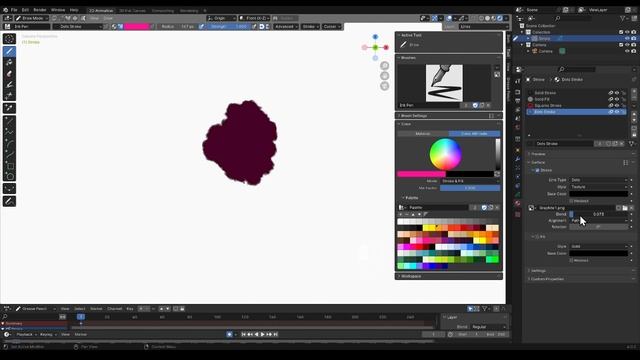Open the Stroke popover in the header
The image size is (640, 360).
[310, 27]
